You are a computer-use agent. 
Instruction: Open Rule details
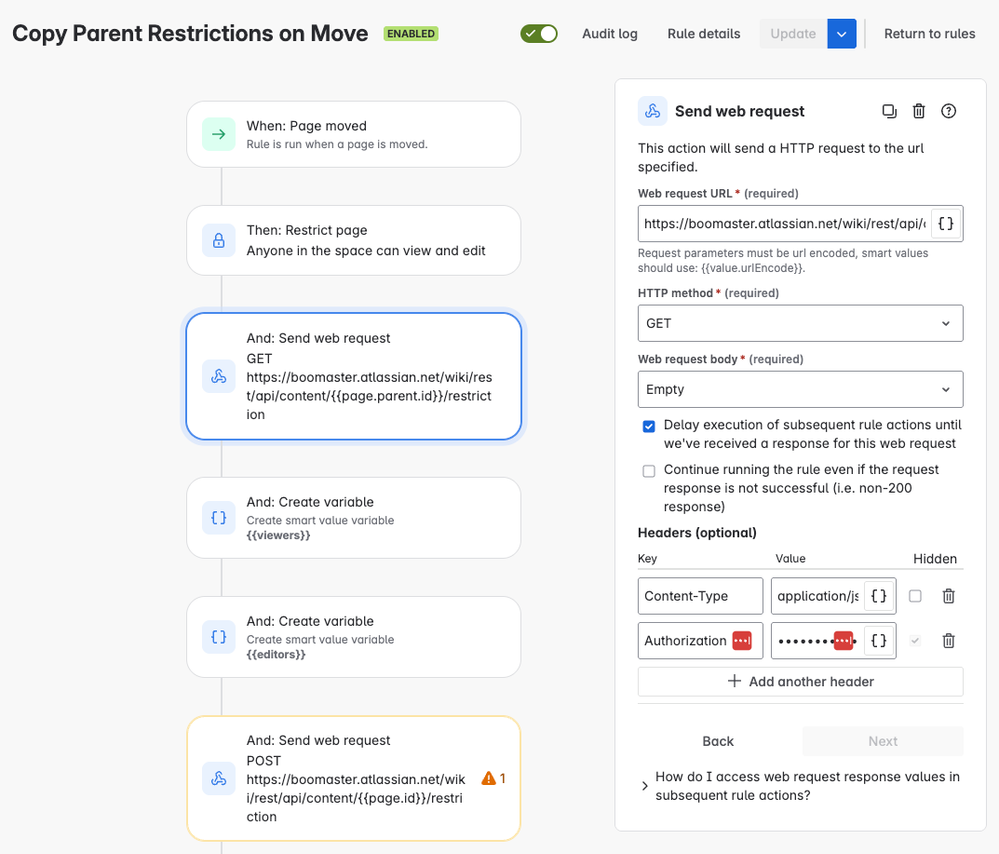pyautogui.click(x=704, y=34)
